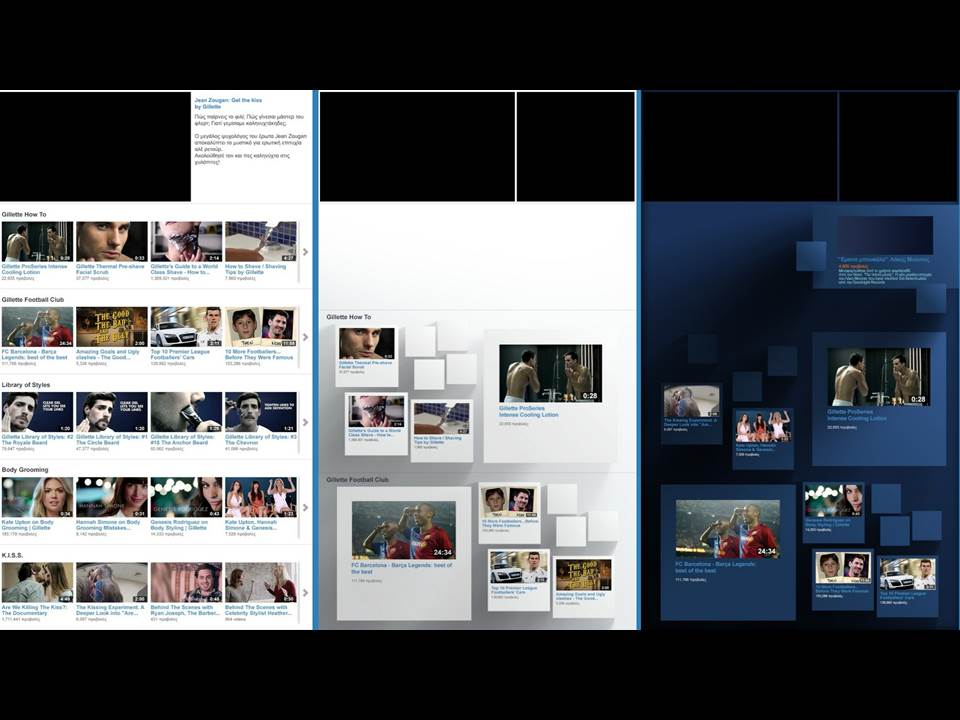Open The Kissing Experiment title in left list
This screenshot has width=960, height=720.
[110, 610]
